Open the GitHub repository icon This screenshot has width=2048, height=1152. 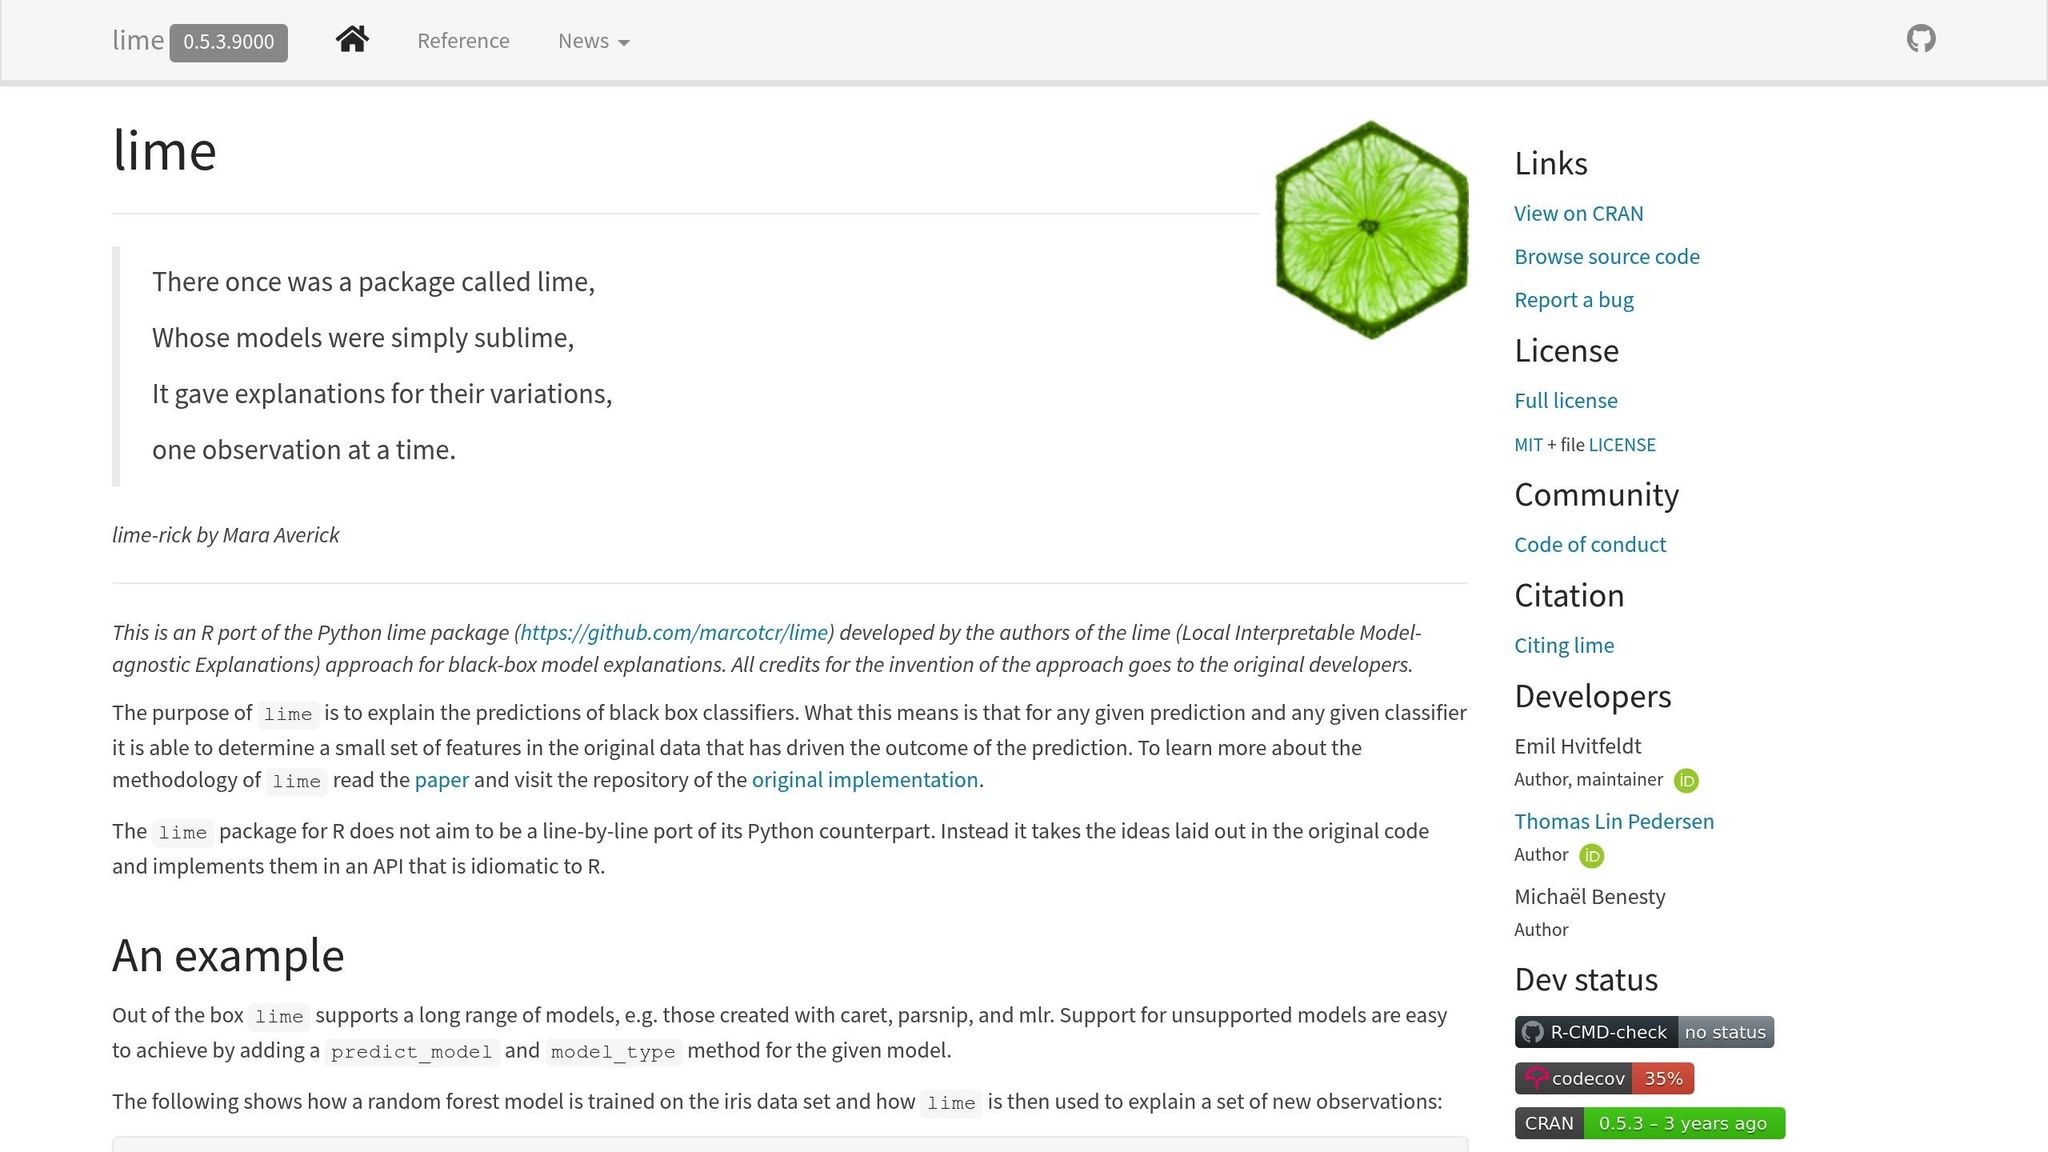(x=1920, y=40)
